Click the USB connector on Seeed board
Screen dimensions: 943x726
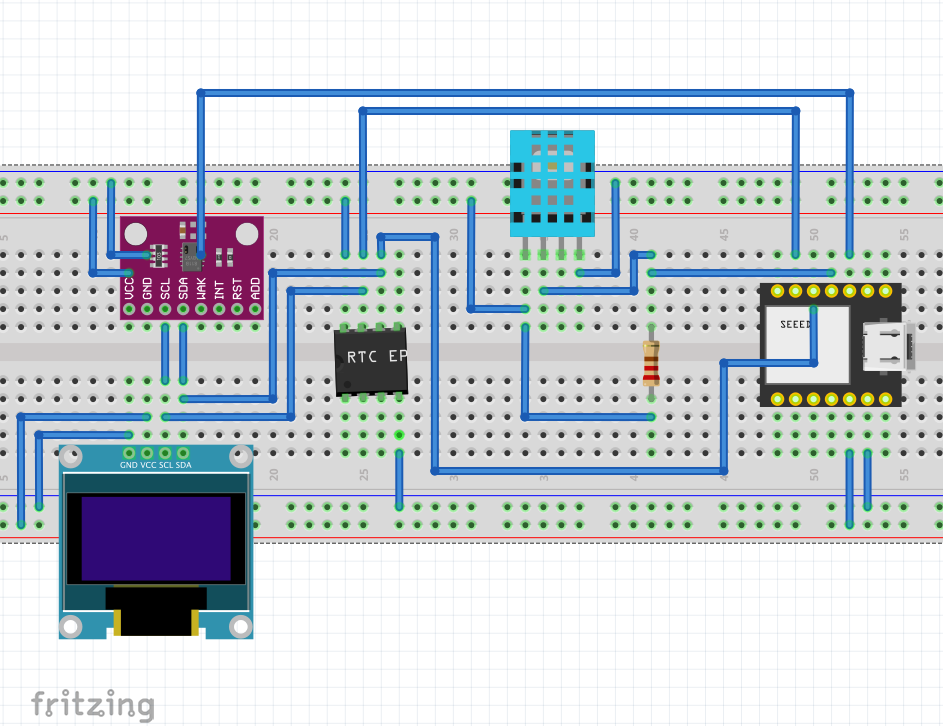886,345
